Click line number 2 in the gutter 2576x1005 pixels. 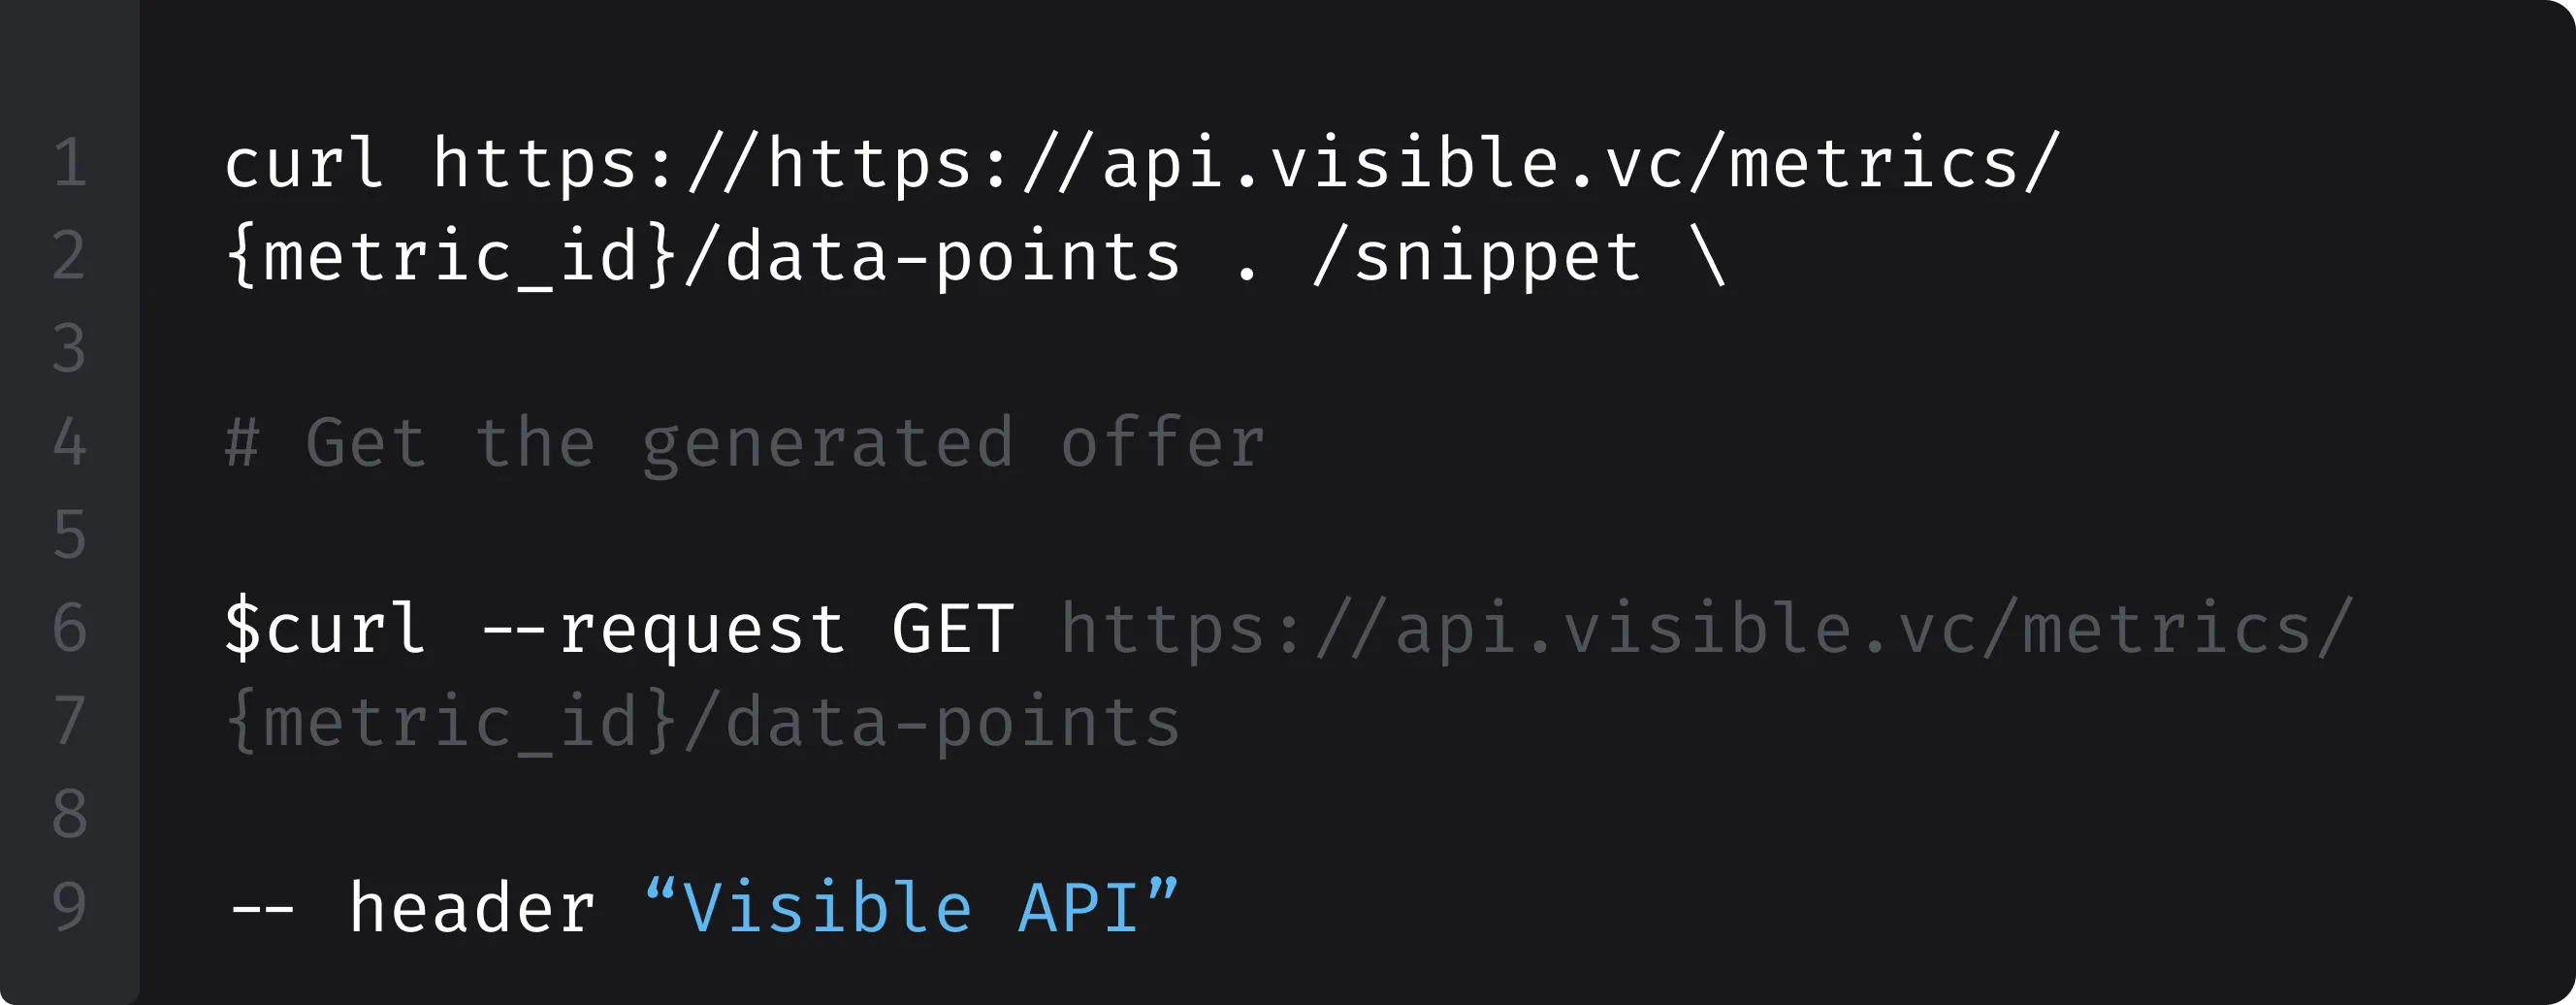pos(70,256)
